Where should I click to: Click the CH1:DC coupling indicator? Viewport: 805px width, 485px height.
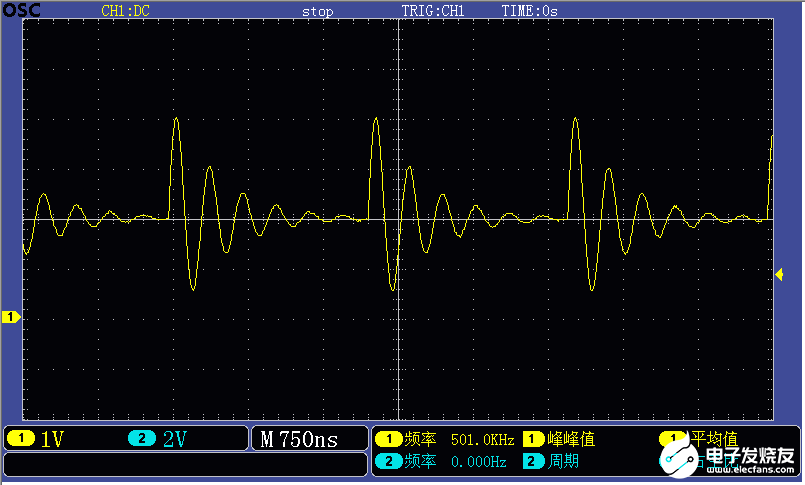125,11
